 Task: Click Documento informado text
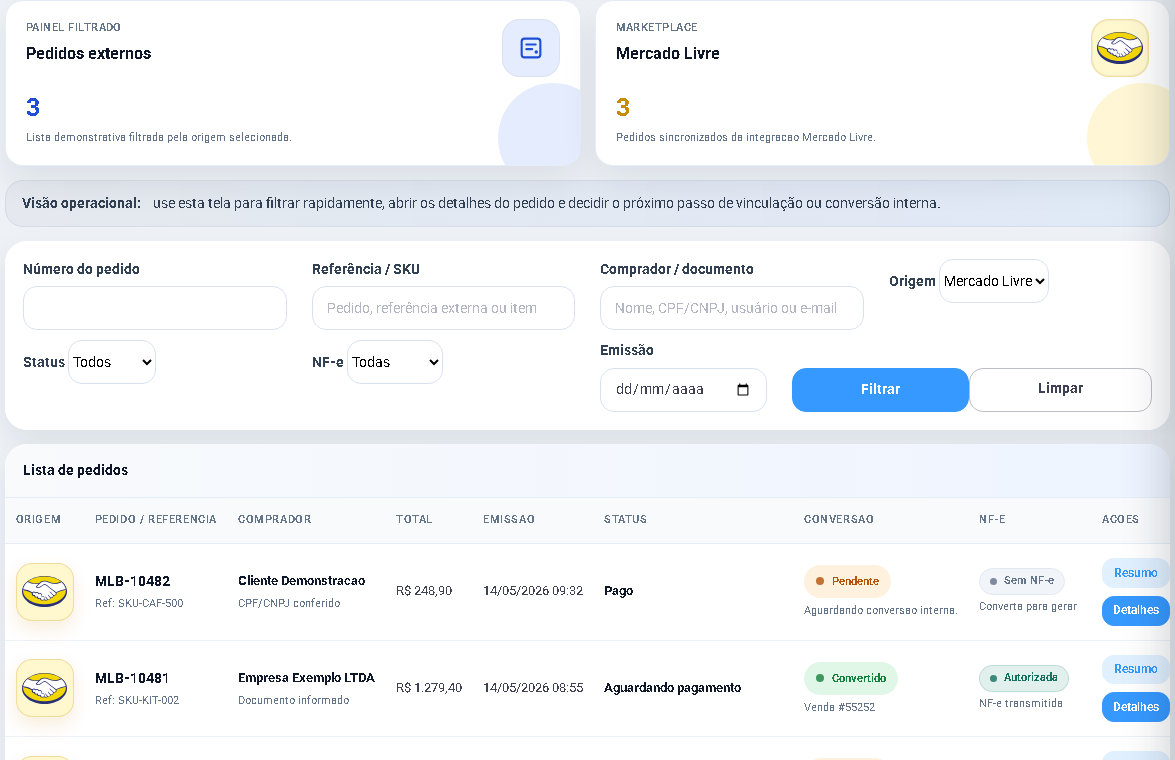[x=294, y=700]
